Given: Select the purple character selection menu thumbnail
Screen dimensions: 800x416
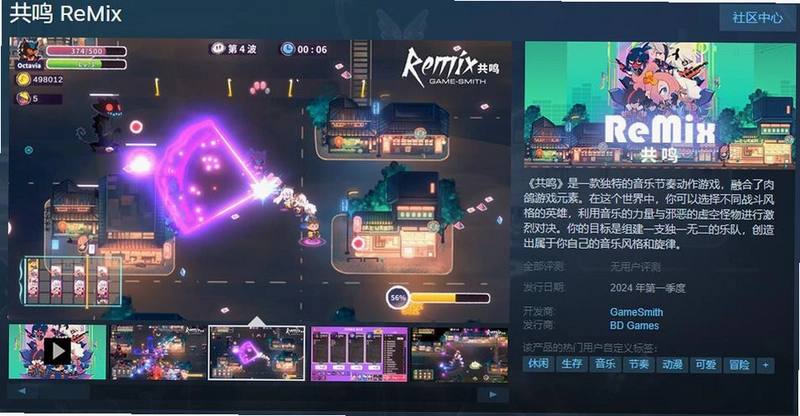Looking at the screenshot, I should tap(359, 354).
